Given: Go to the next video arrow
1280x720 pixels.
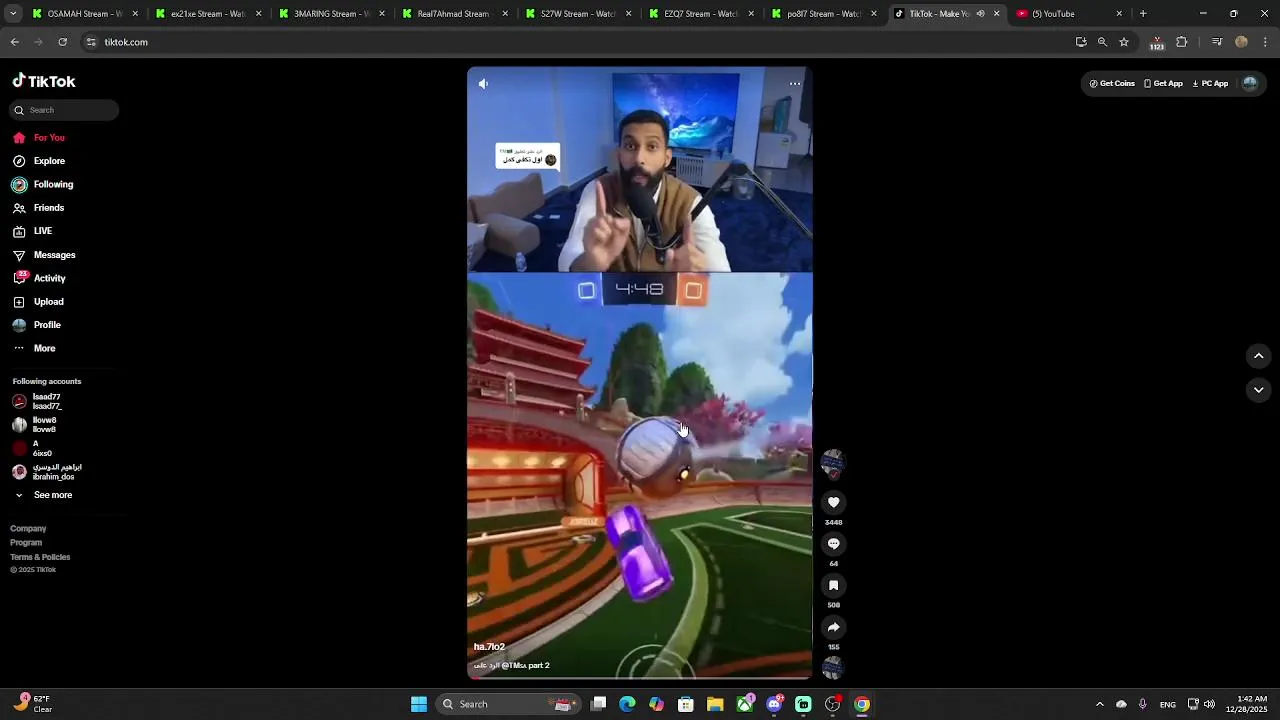Looking at the screenshot, I should pos(1259,390).
